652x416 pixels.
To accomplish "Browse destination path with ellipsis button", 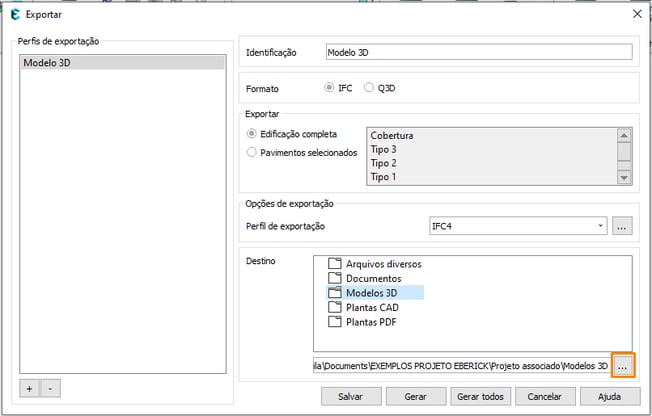I will coord(623,366).
